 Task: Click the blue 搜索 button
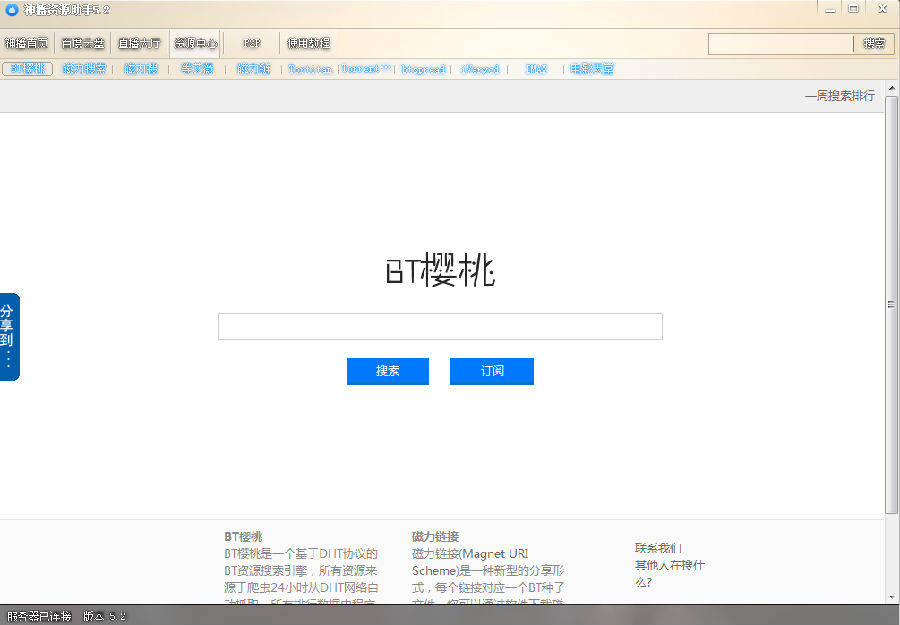pos(388,371)
